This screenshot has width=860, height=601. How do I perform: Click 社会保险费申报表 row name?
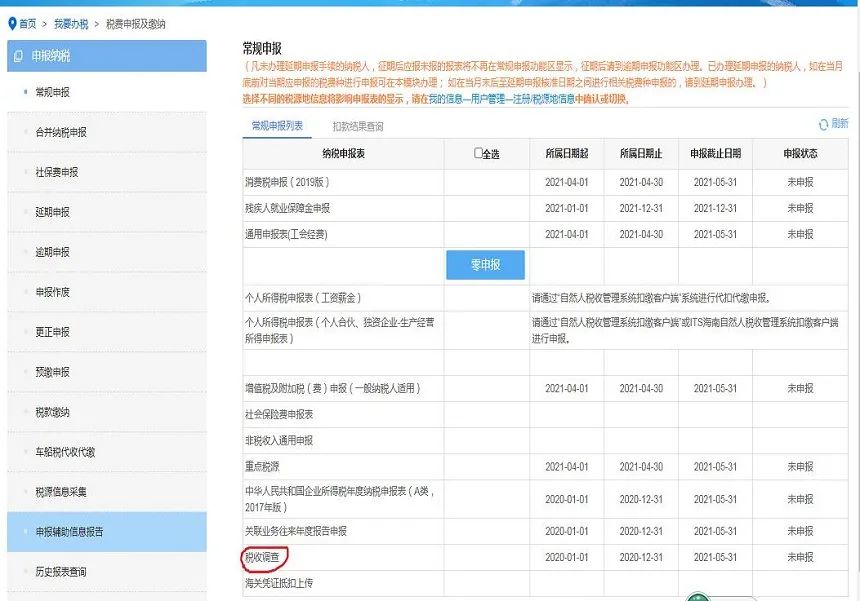click(279, 415)
